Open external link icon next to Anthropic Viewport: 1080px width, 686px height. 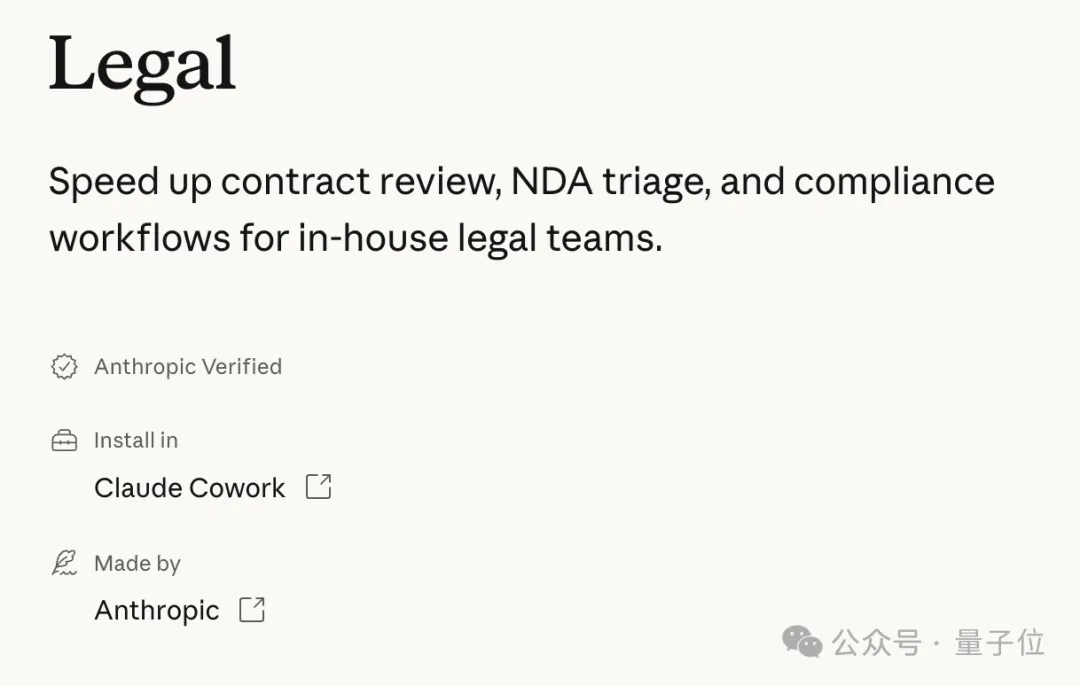[252, 609]
